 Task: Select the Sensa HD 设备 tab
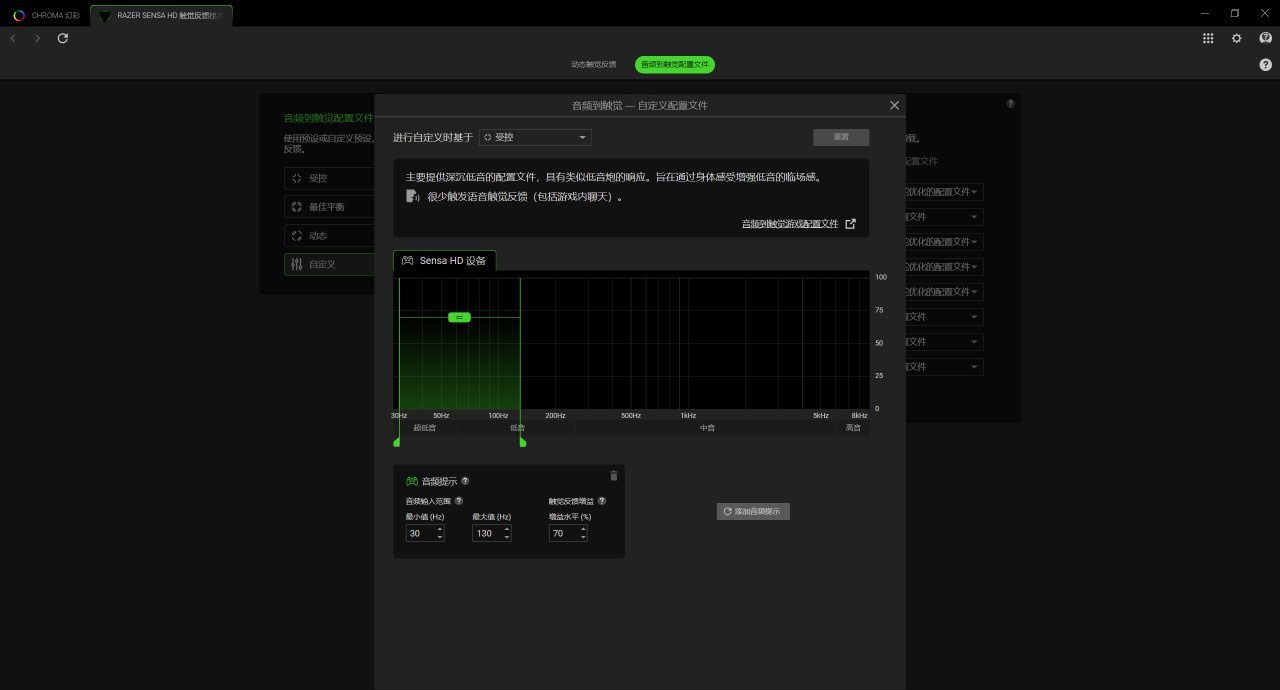[x=444, y=260]
